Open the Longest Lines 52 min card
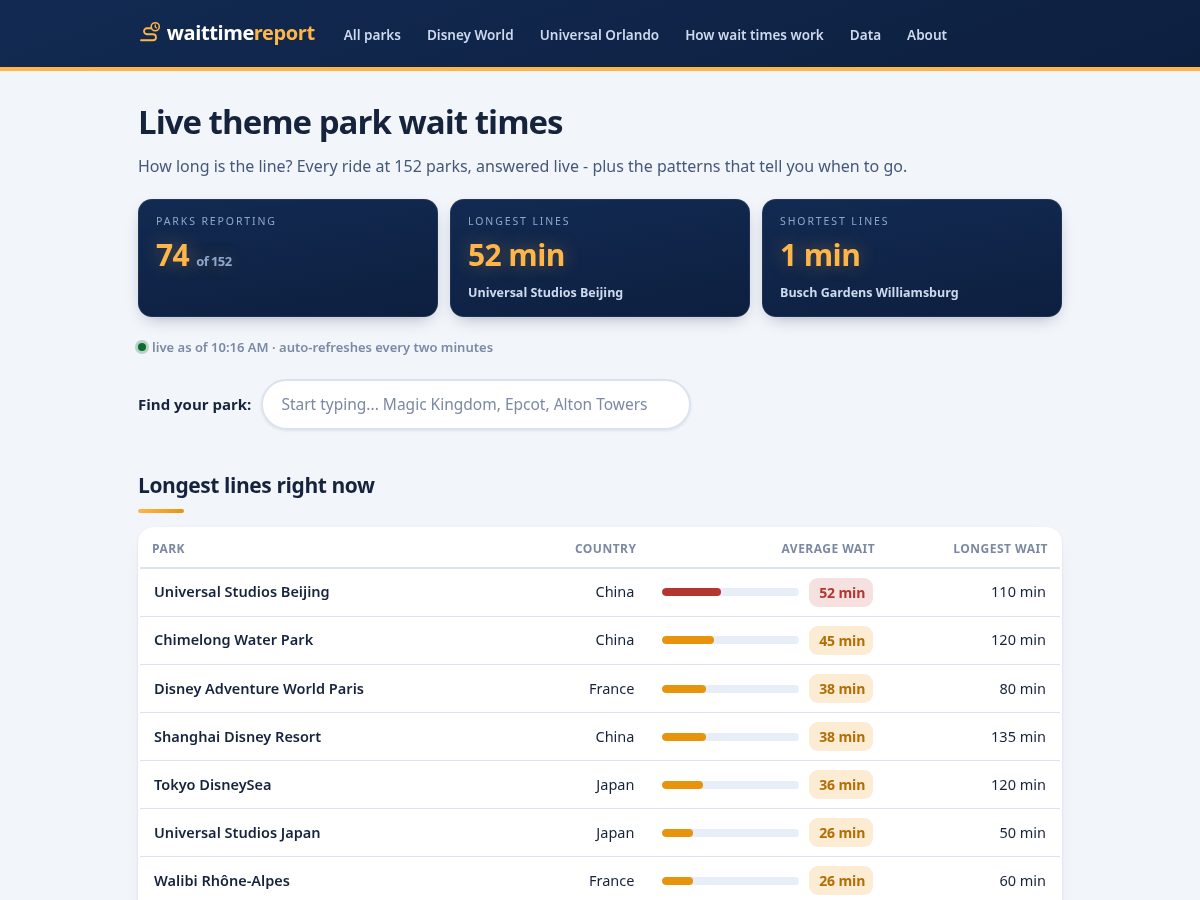1200x900 pixels. [x=600, y=258]
